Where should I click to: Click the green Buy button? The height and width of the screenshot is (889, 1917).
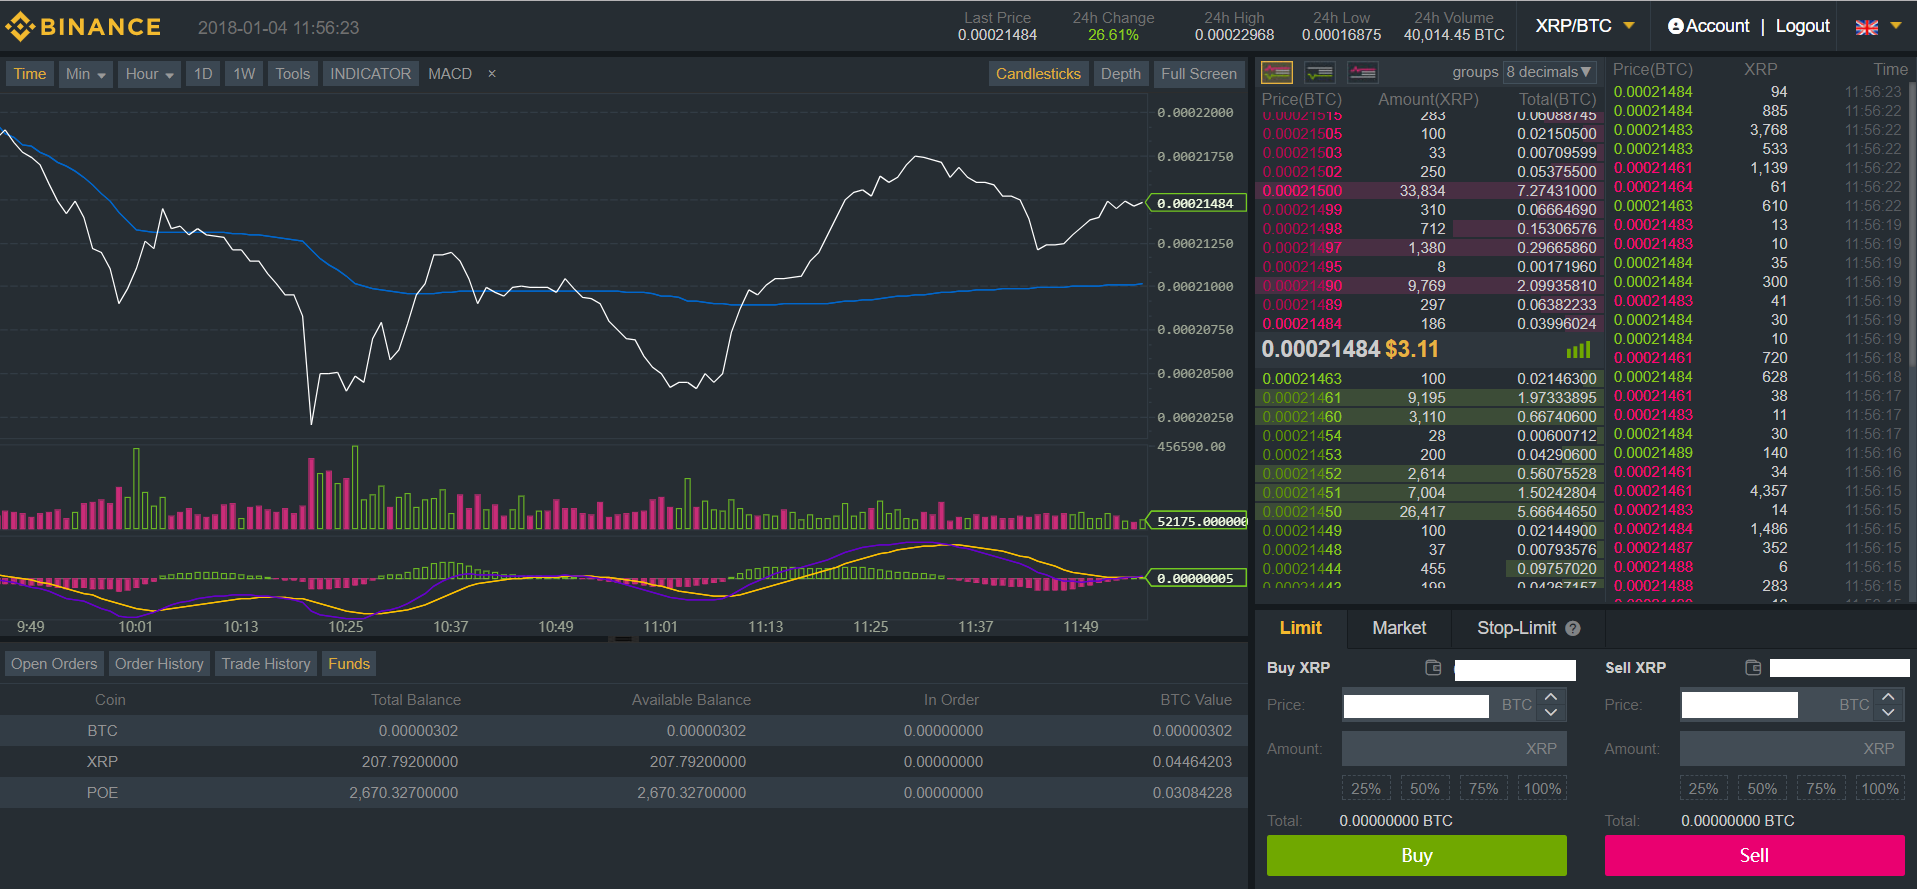pyautogui.click(x=1417, y=855)
